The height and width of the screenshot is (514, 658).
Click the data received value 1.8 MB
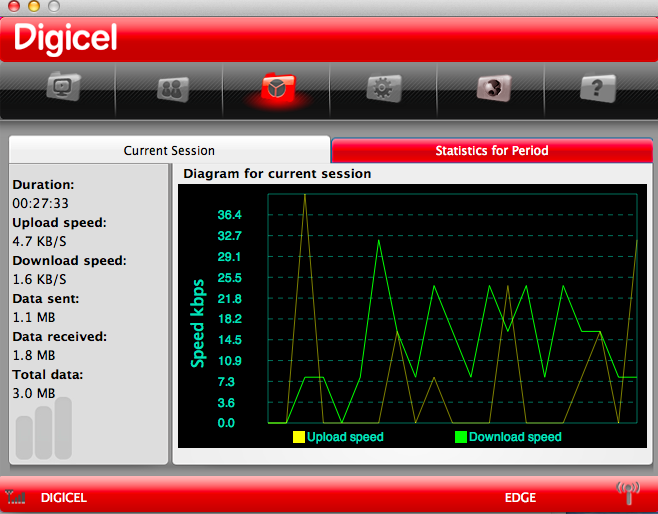coord(34,355)
